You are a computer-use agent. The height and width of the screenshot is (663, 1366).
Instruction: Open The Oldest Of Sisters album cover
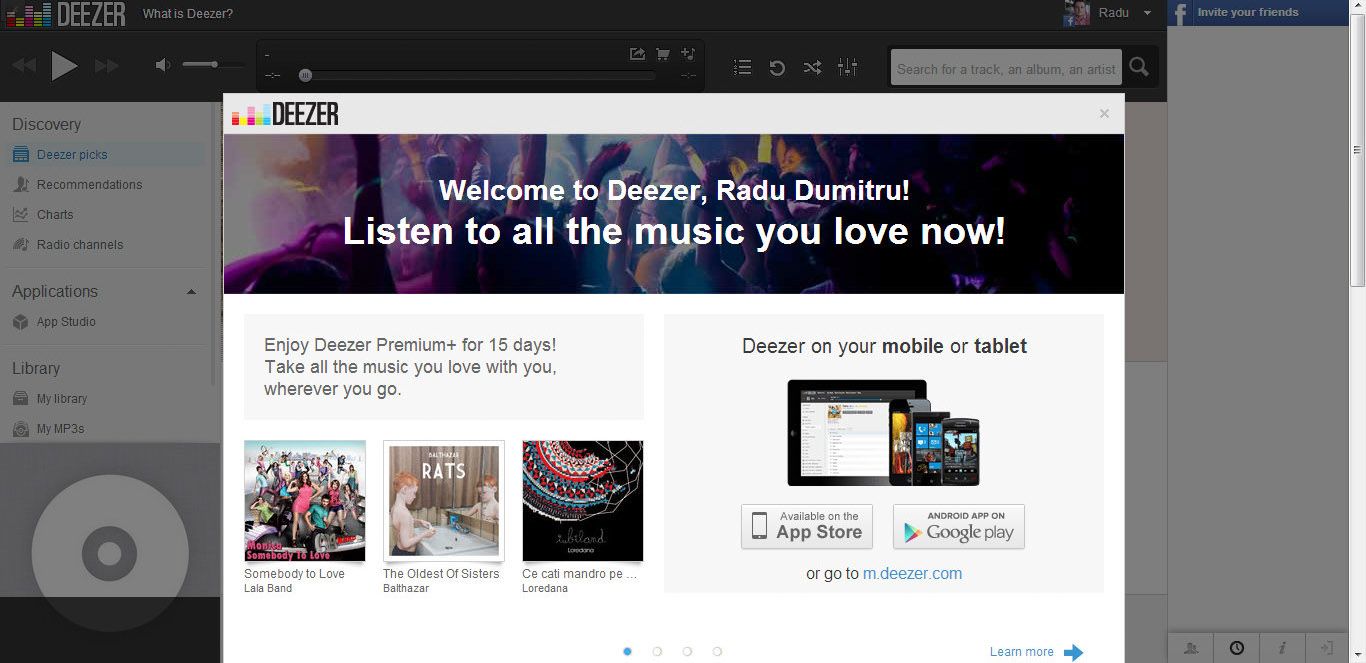click(444, 501)
